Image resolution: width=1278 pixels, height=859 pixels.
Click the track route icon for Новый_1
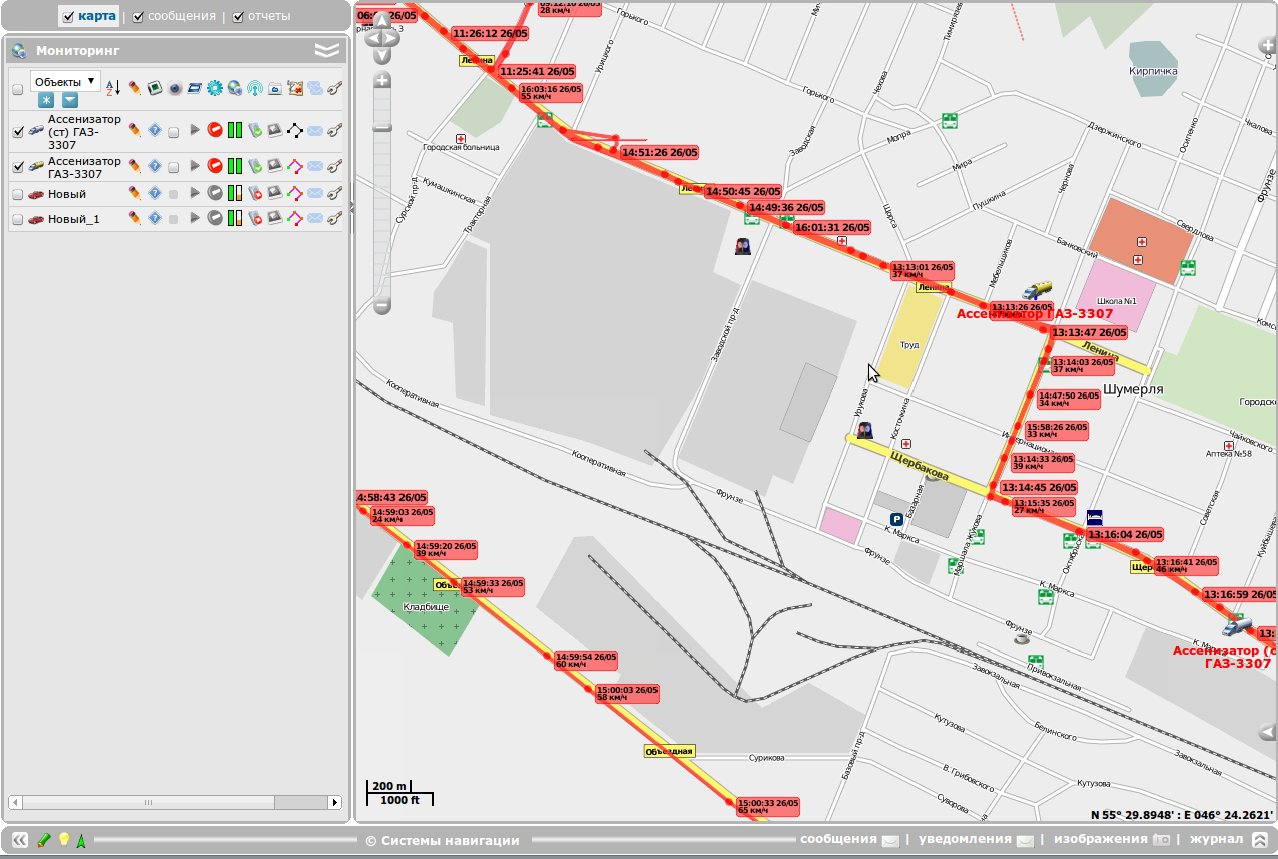click(x=295, y=218)
